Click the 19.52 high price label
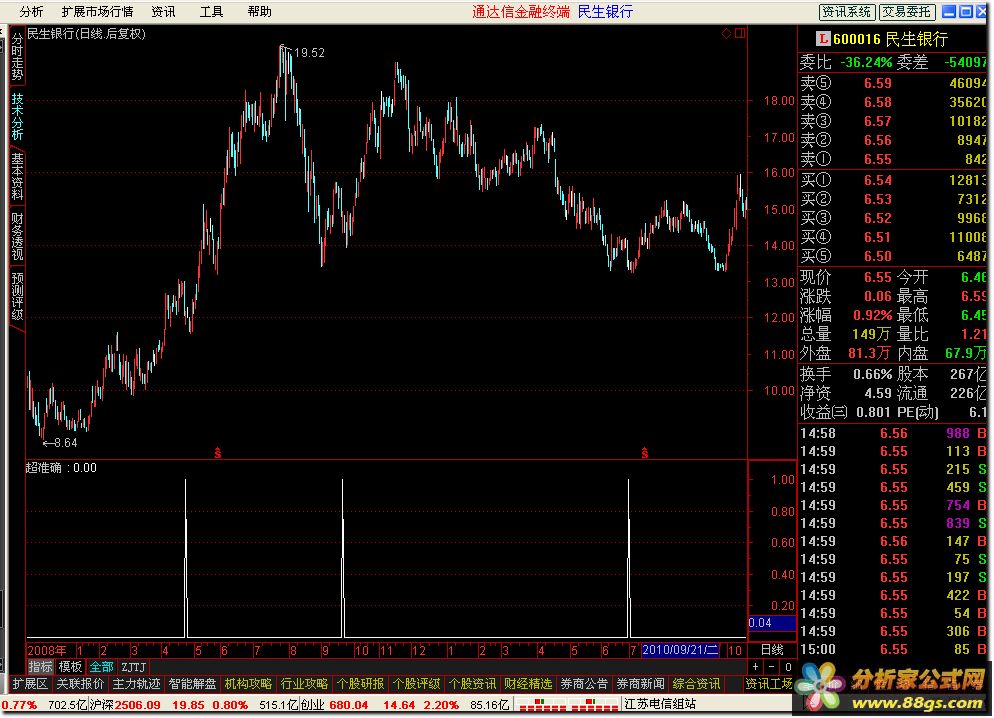Viewport: 994px width, 718px height. click(309, 53)
